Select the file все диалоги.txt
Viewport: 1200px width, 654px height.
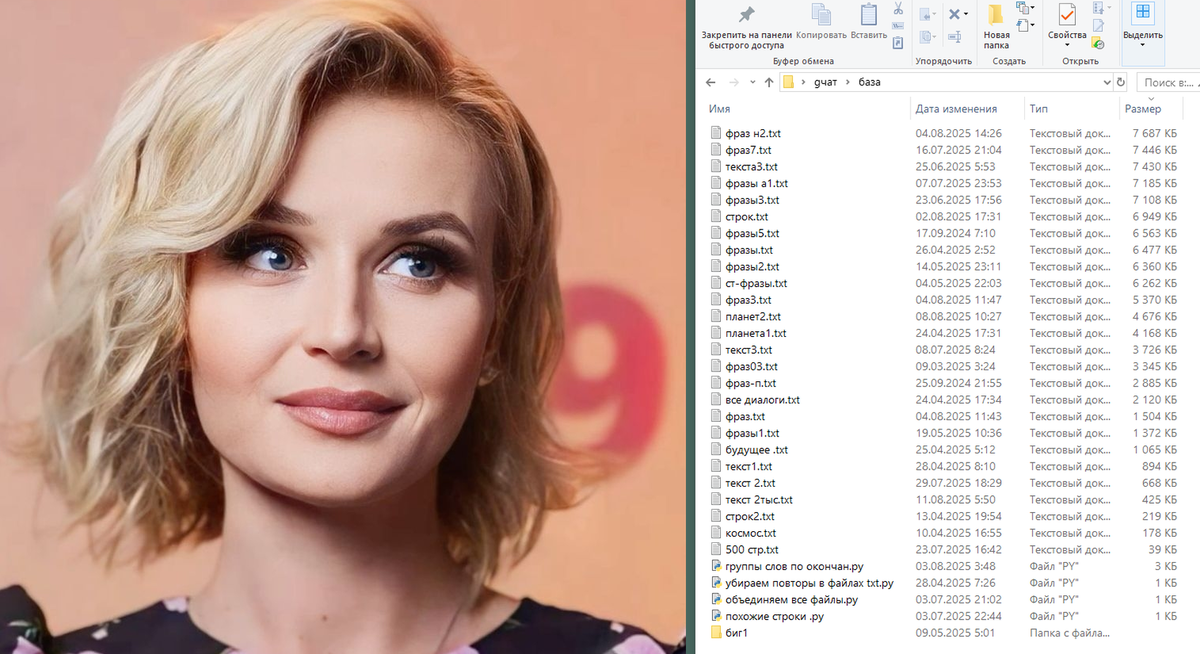[762, 400]
